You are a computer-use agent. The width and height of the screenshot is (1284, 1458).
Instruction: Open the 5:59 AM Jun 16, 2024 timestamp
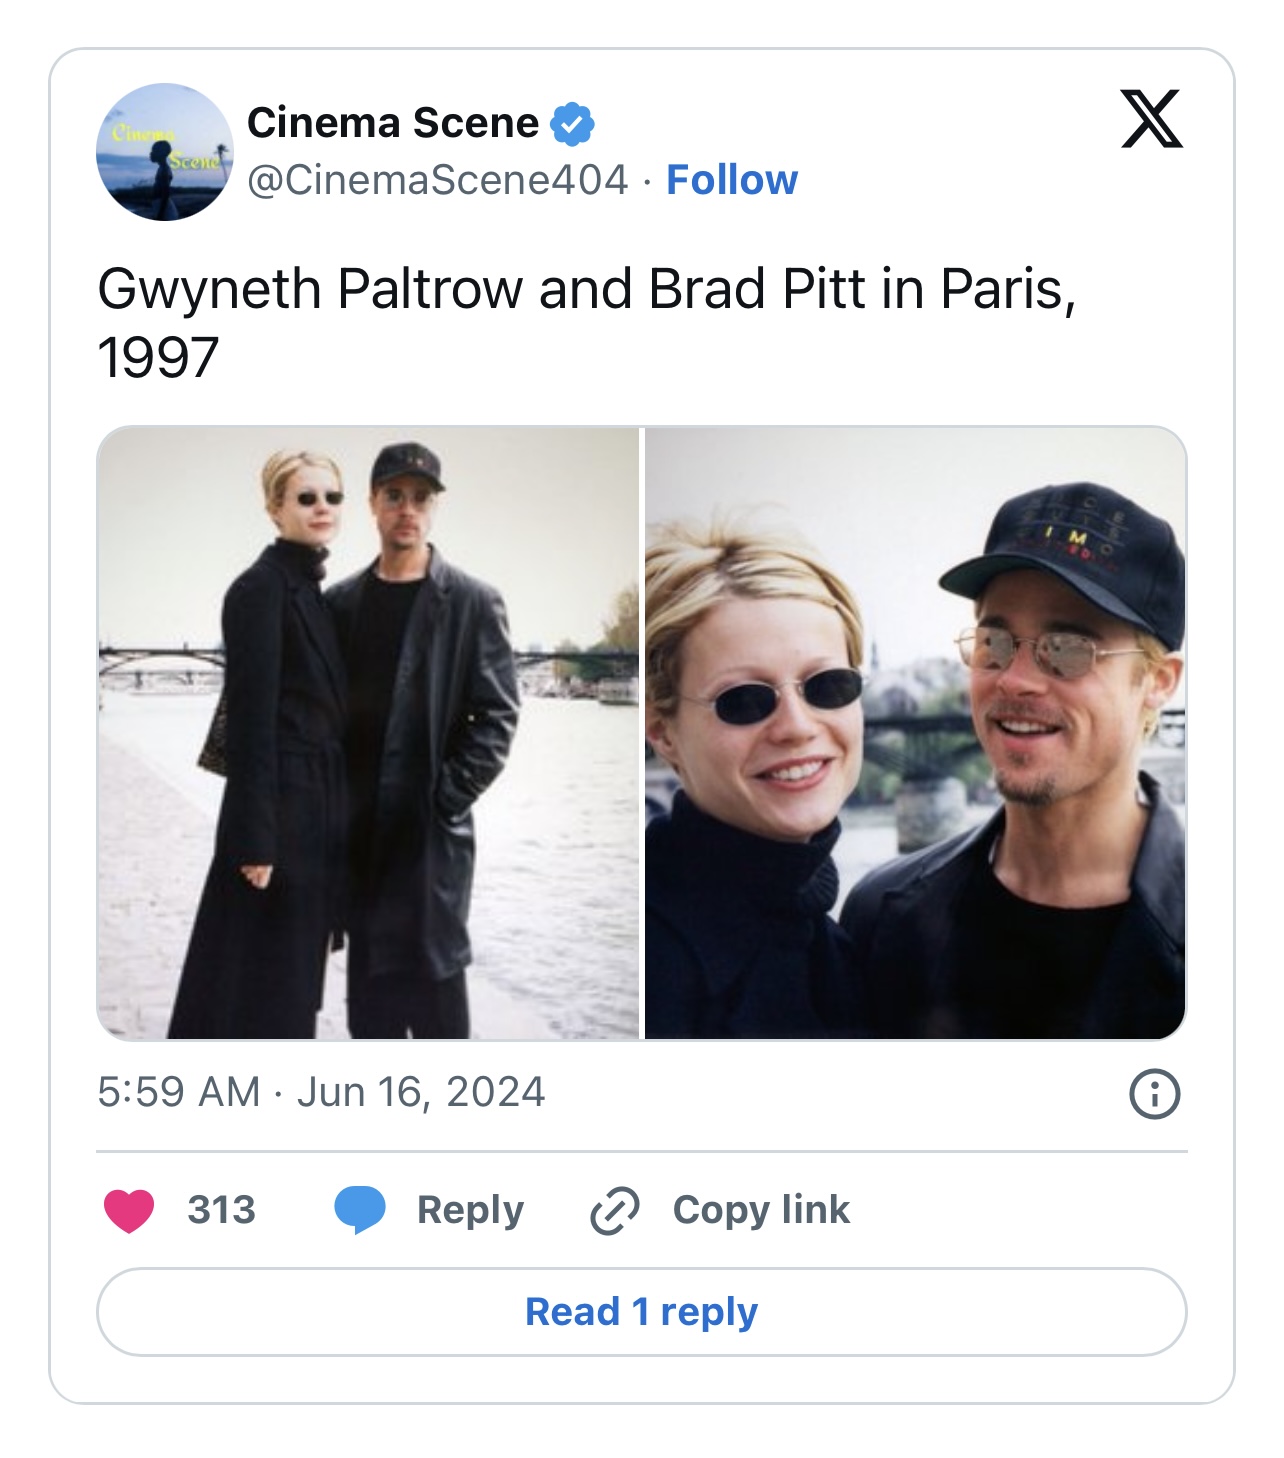coord(321,1092)
